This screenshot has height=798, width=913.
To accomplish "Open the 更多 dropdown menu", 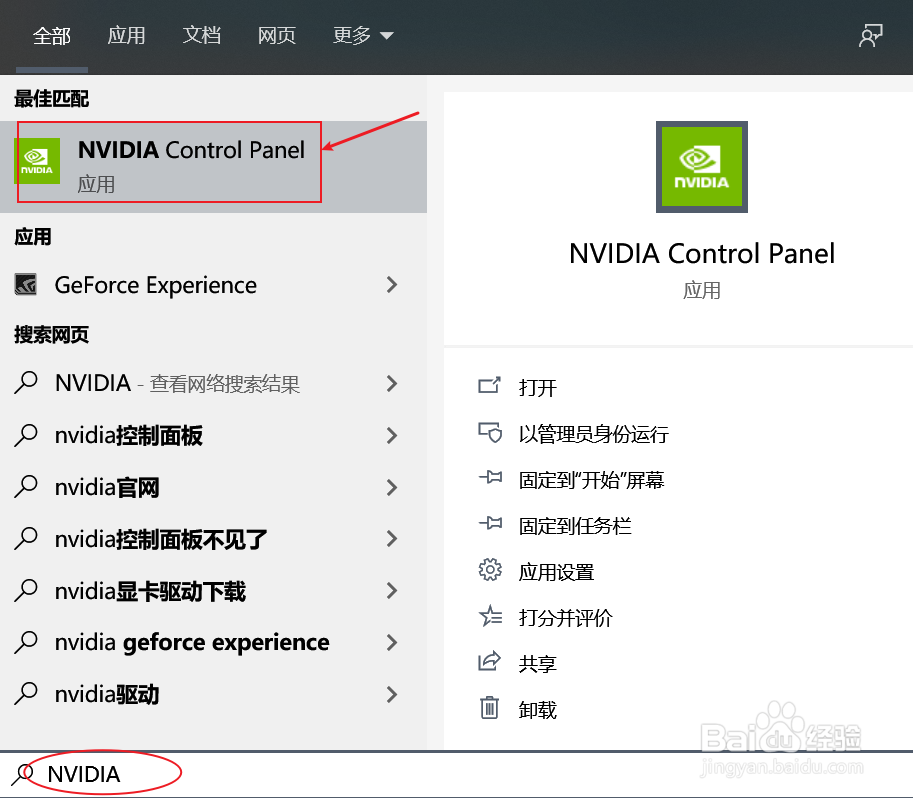I will 363,36.
